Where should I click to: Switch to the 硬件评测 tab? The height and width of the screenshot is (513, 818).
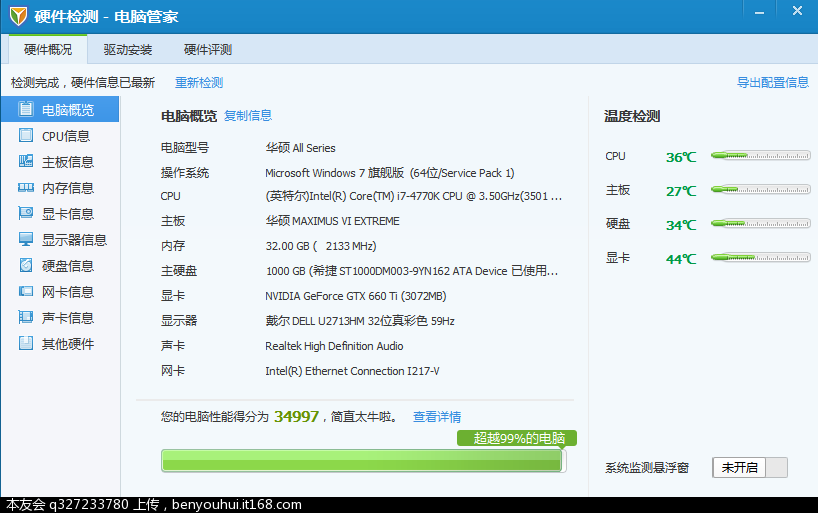tap(208, 50)
